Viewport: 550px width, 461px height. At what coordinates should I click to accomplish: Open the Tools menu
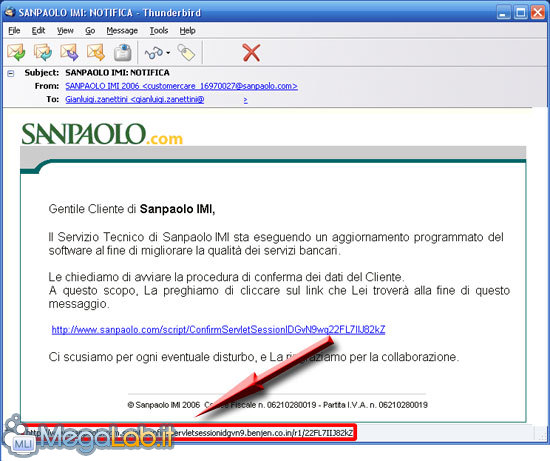click(x=159, y=31)
